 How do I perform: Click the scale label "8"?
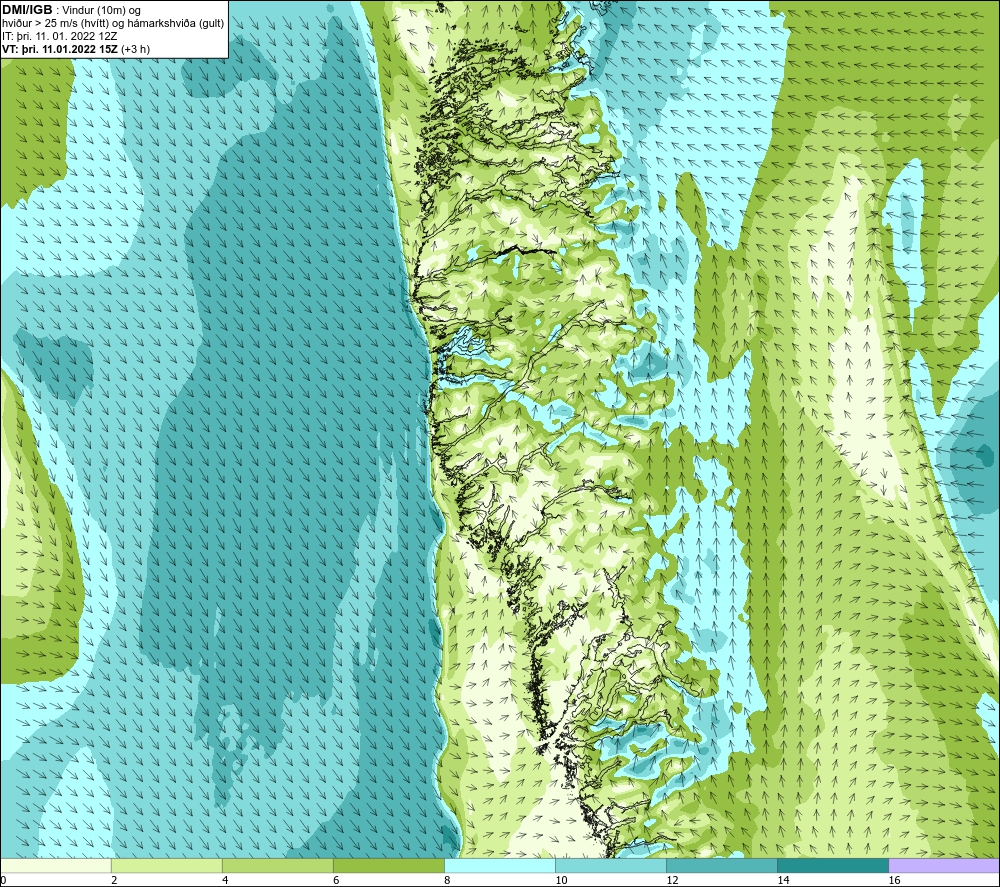[x=447, y=880]
